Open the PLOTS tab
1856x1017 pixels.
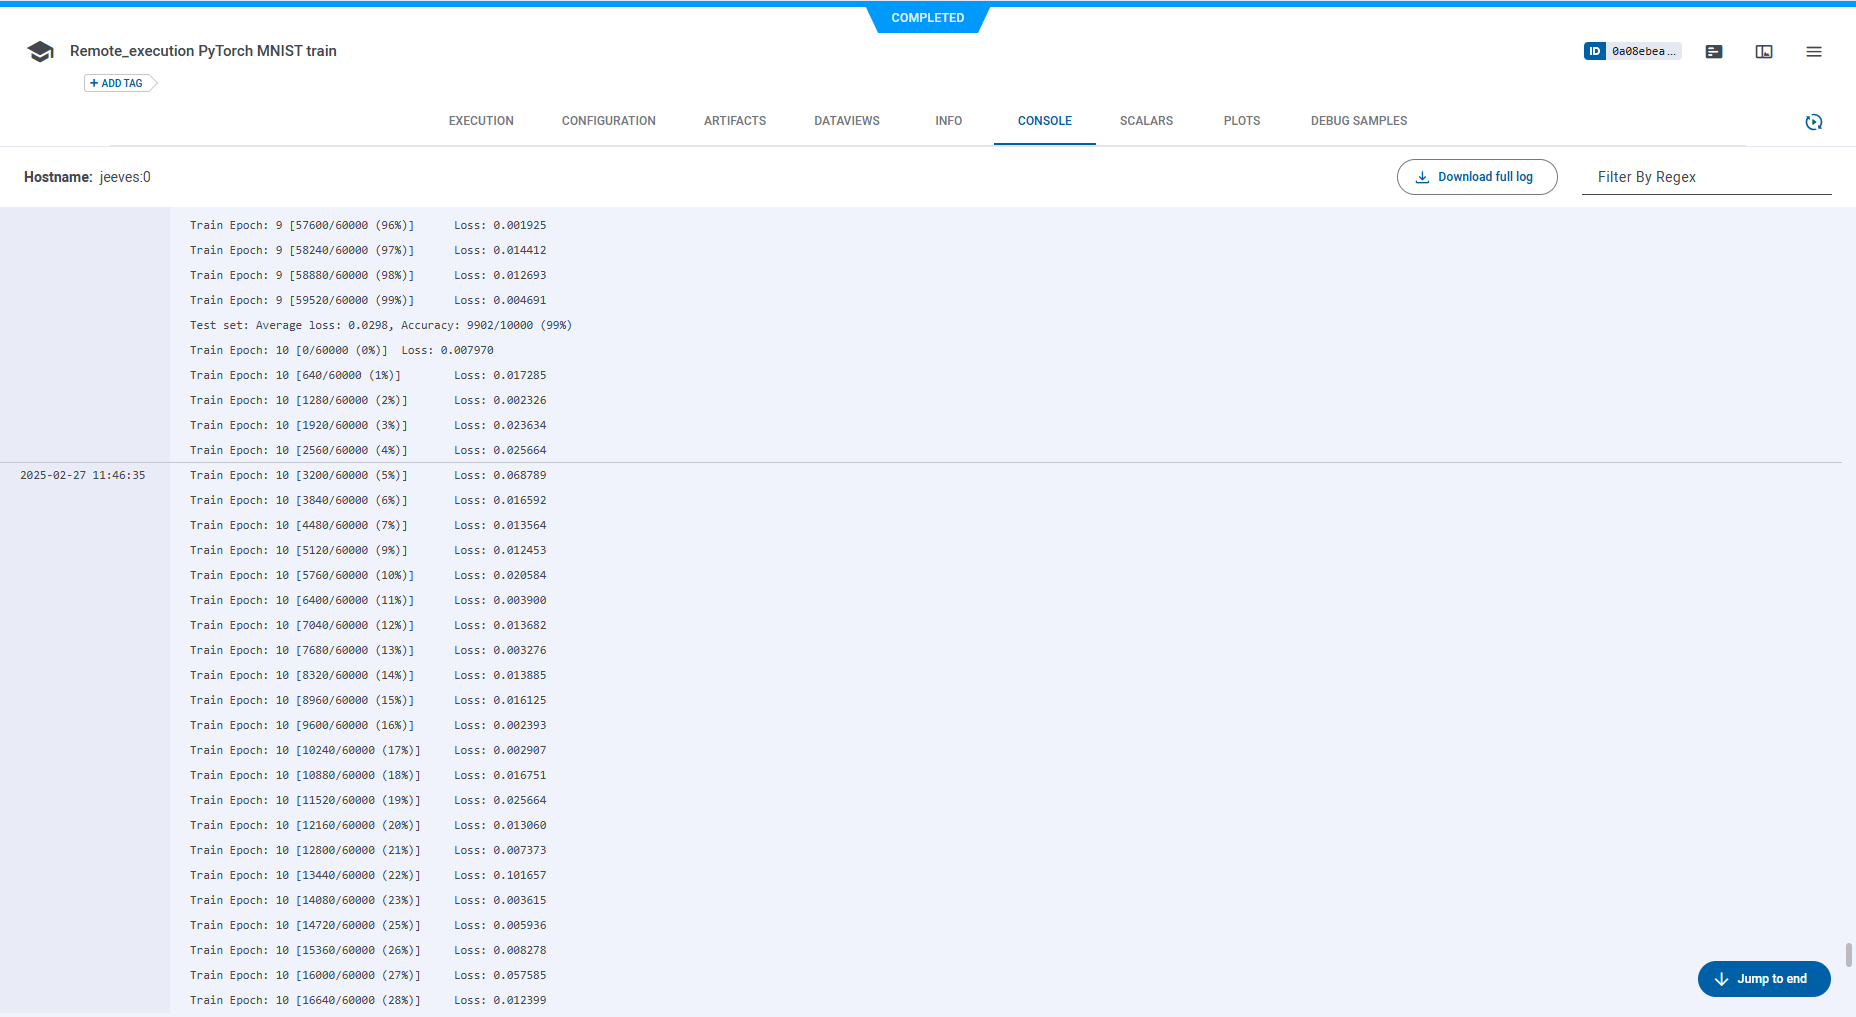tap(1241, 120)
